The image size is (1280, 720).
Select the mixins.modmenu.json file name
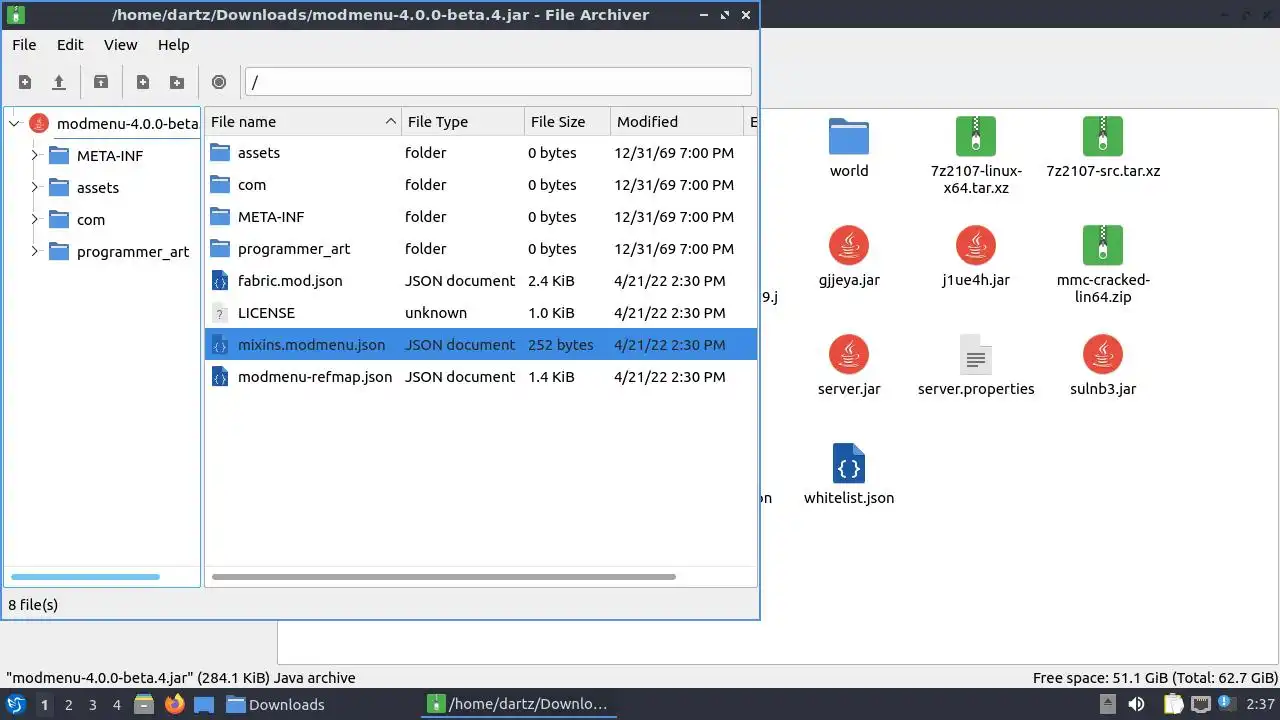tap(311, 345)
